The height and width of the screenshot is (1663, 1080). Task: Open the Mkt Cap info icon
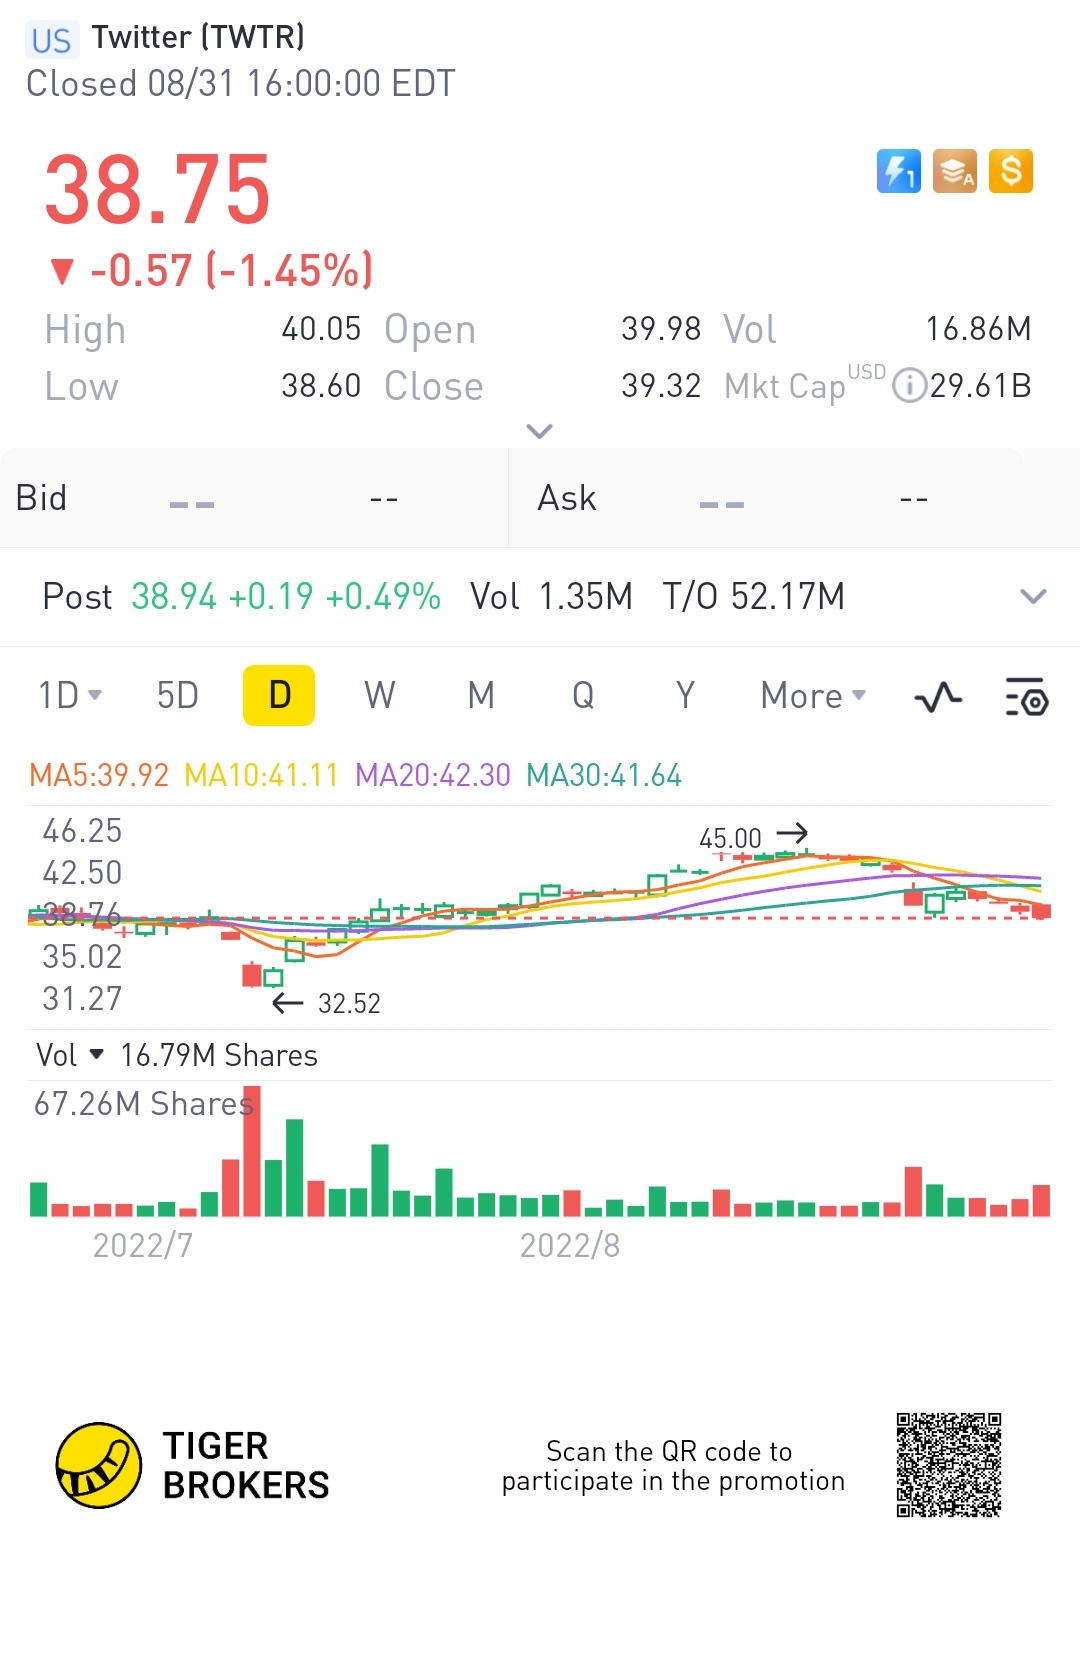coord(909,385)
